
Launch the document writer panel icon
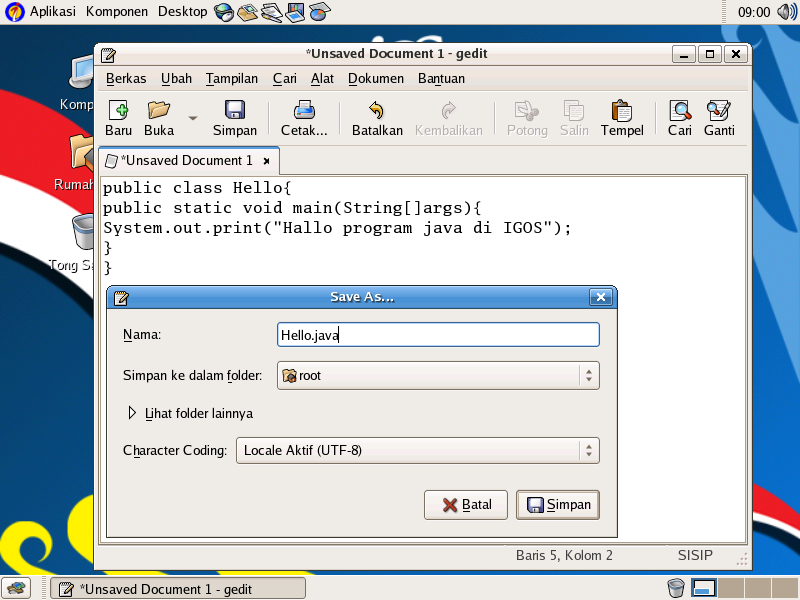(271, 12)
